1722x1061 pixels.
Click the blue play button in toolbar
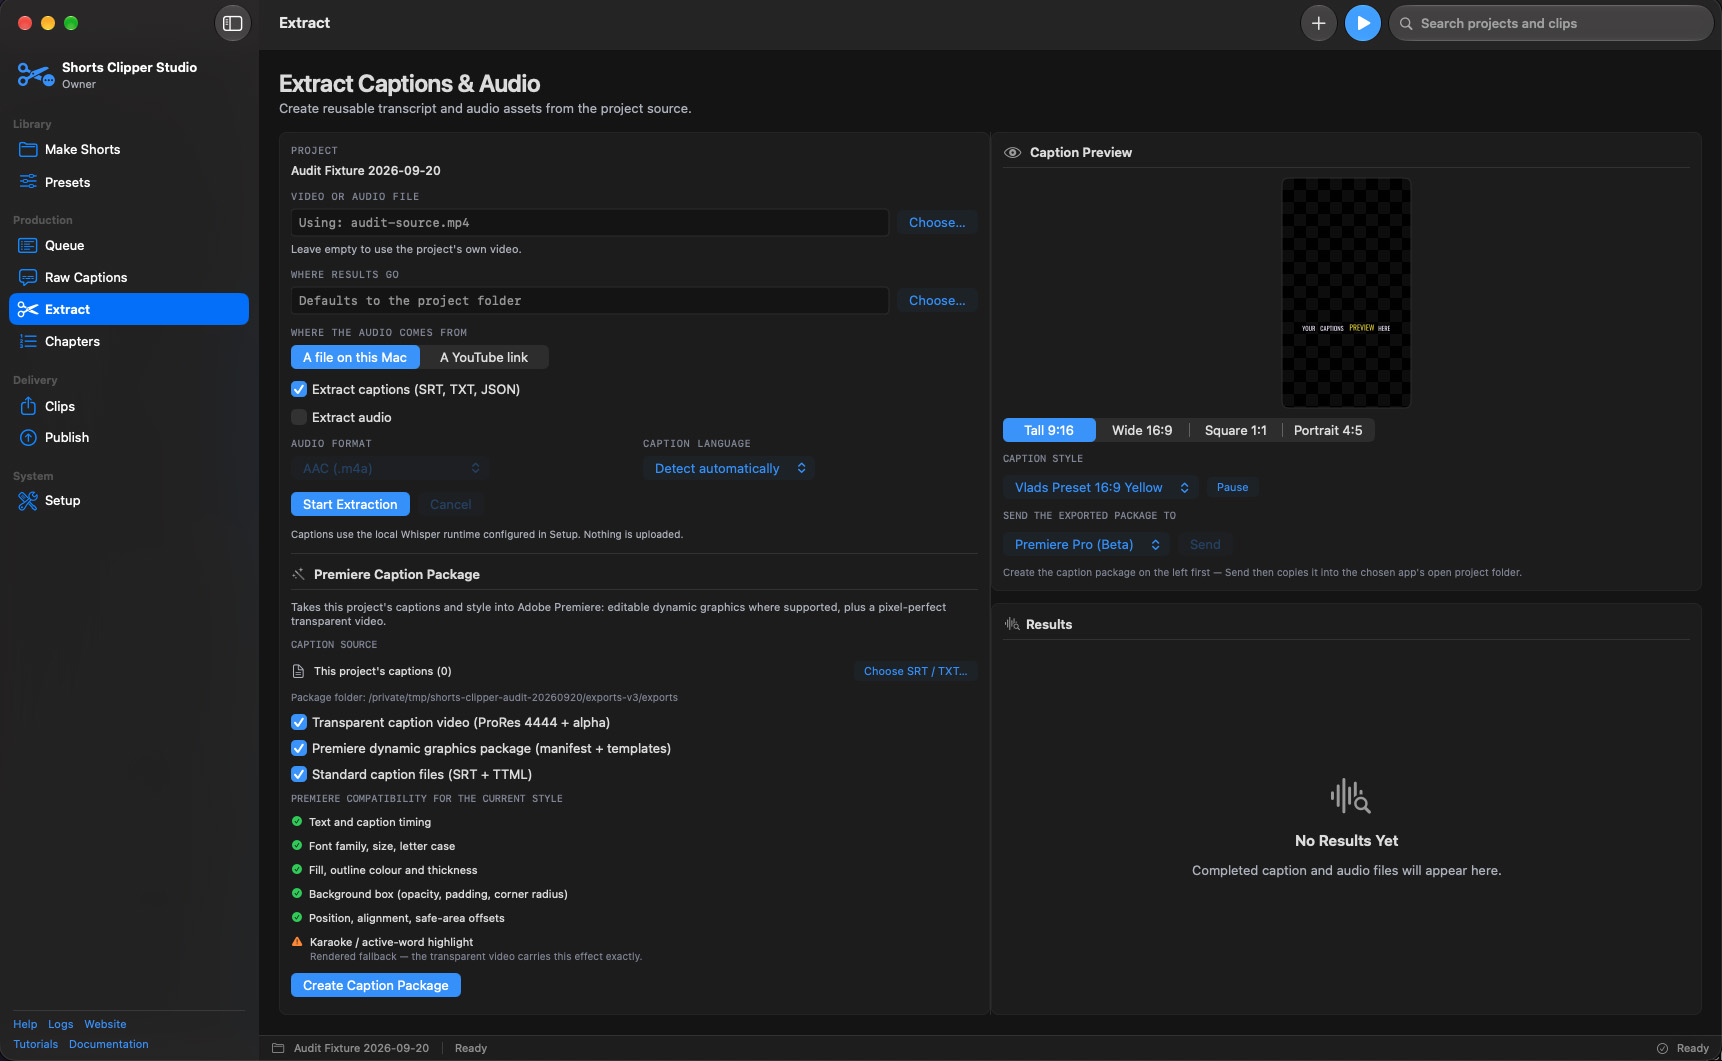pos(1363,23)
